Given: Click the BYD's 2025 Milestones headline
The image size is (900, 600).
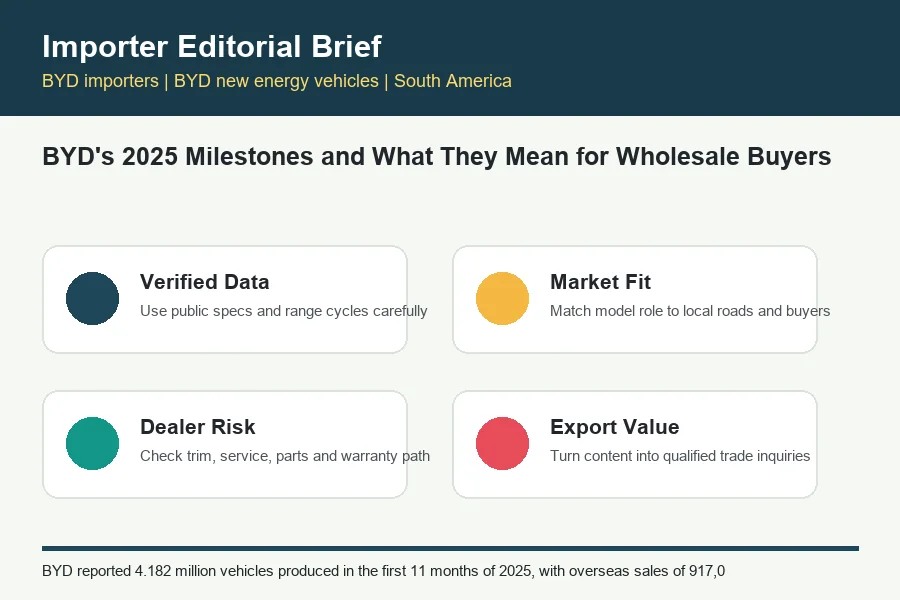Looking at the screenshot, I should (437, 157).
